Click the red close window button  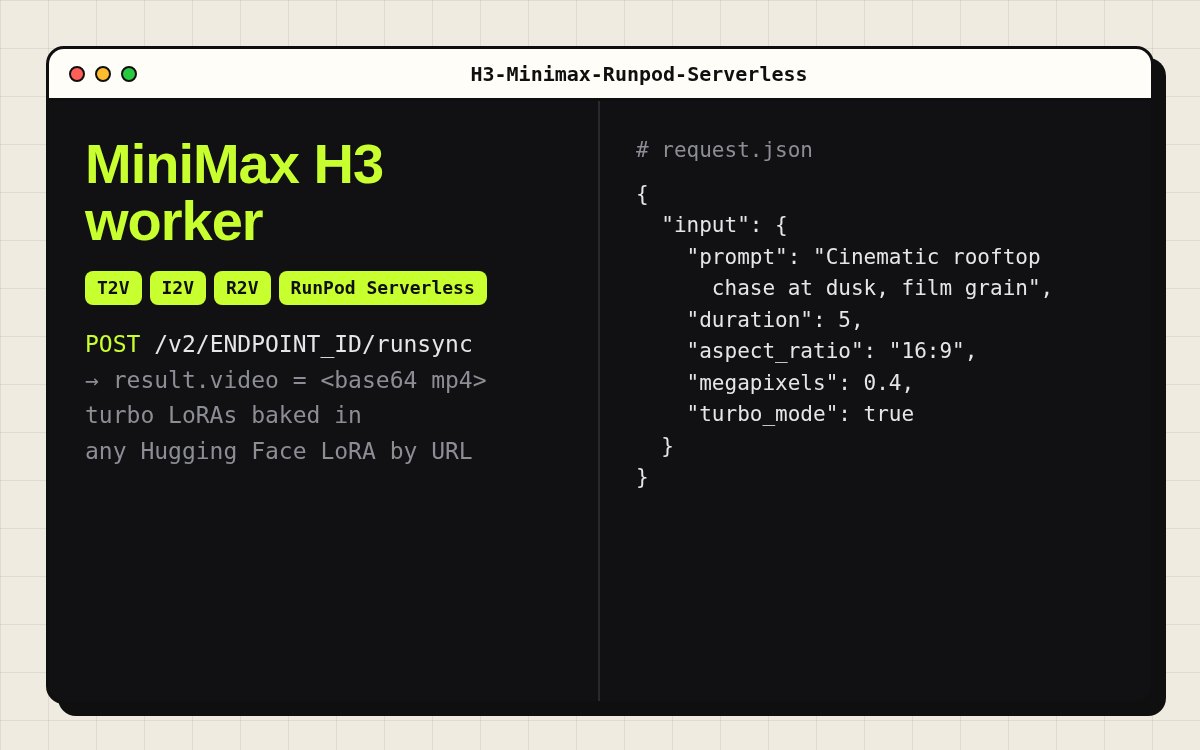[77, 74]
